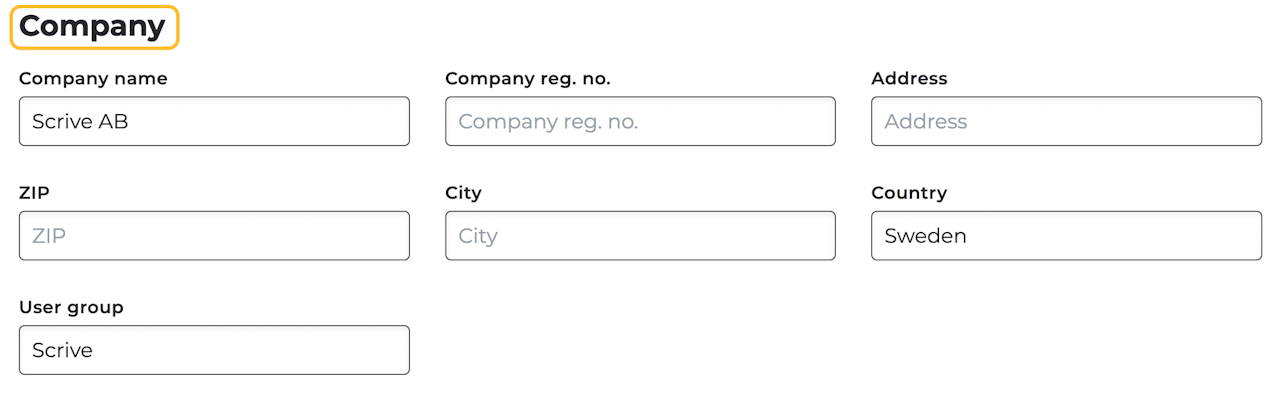Click the "Company name" field label
Image resolution: width=1280 pixels, height=416 pixels.
coord(93,78)
